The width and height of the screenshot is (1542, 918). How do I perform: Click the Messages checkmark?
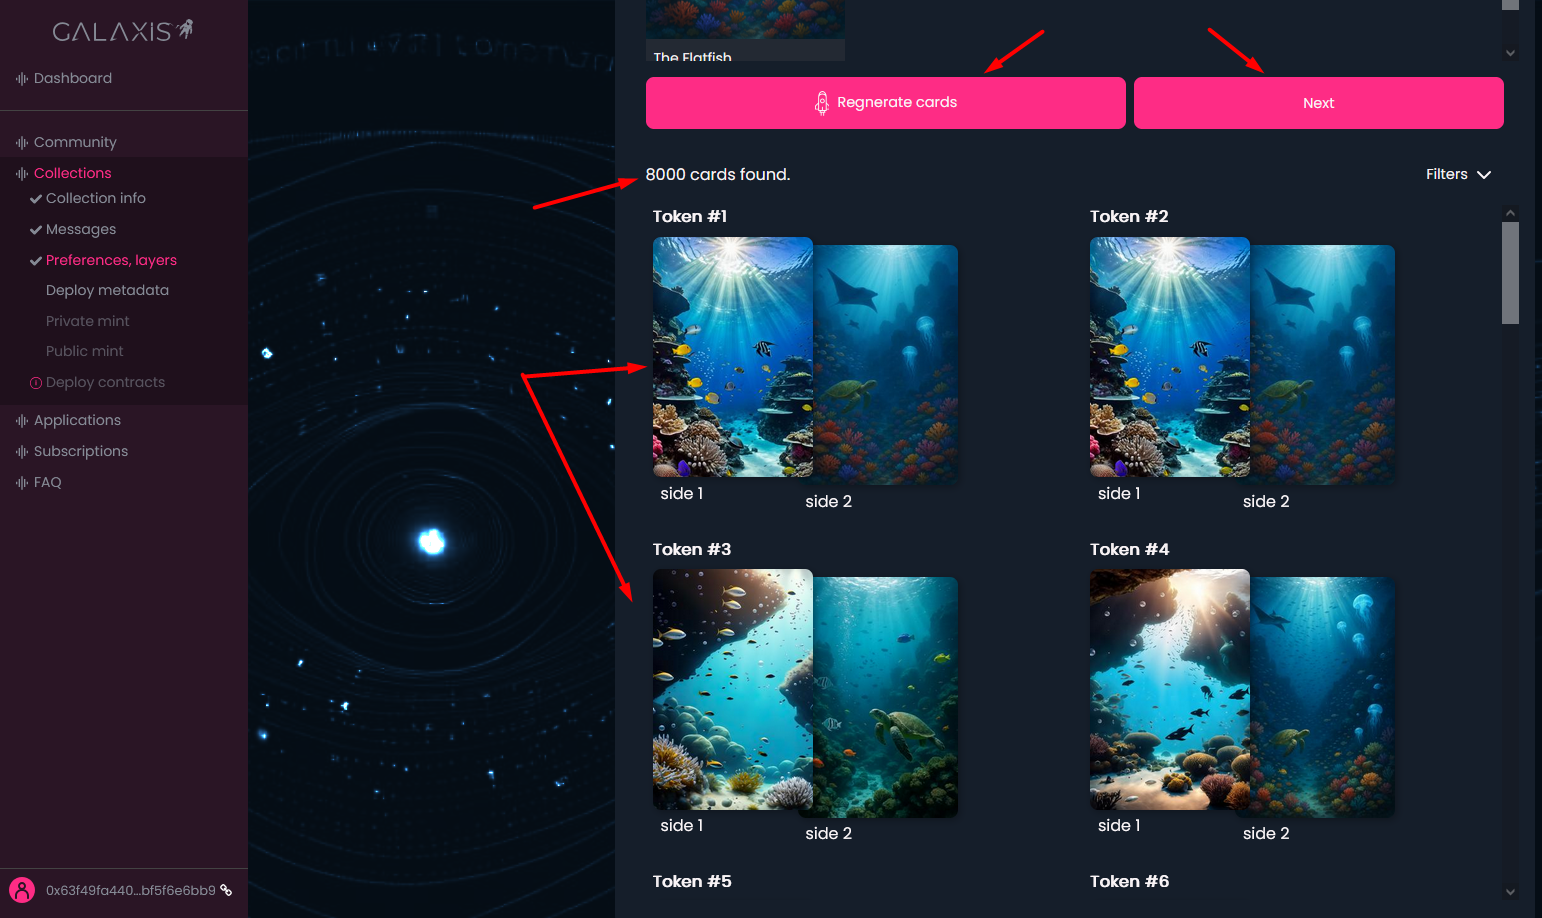click(x=36, y=230)
